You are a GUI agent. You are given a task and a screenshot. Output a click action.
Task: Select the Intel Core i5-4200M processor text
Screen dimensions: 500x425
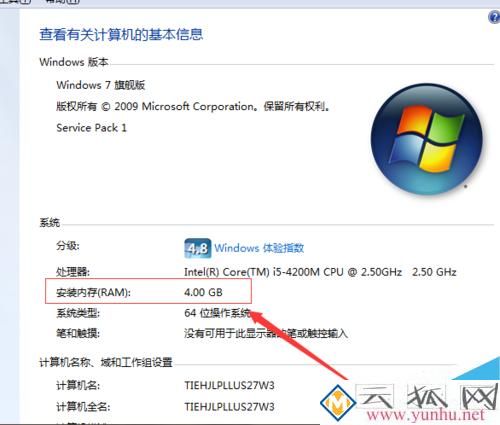tap(320, 272)
